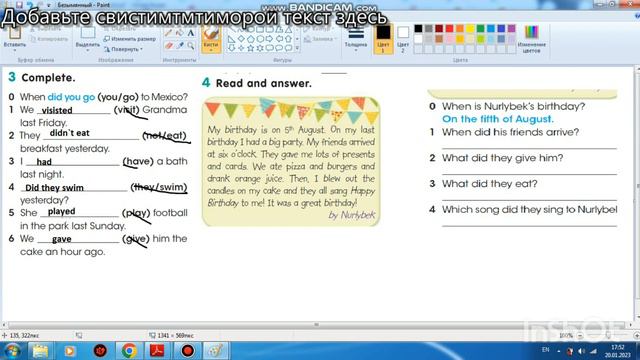640x360 pixels.
Task: Choose the five-point star shape
Action: pos(251,48)
